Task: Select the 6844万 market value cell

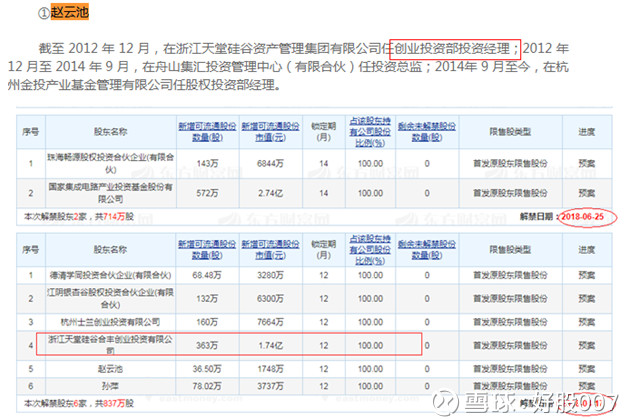Action: pyautogui.click(x=270, y=163)
